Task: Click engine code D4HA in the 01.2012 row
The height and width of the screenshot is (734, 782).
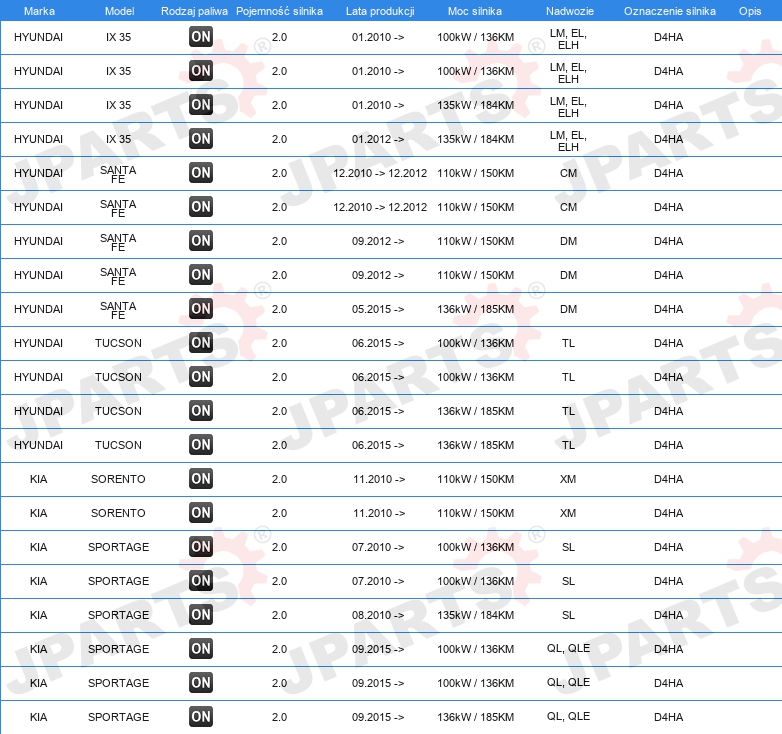Action: (669, 139)
